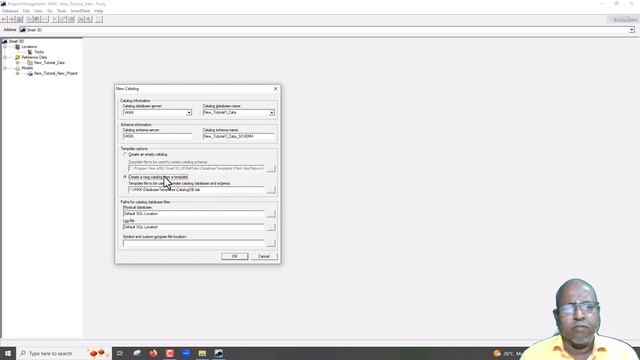The image size is (640, 360).
Task: Confirm New Catalog with OK
Action: click(235, 256)
